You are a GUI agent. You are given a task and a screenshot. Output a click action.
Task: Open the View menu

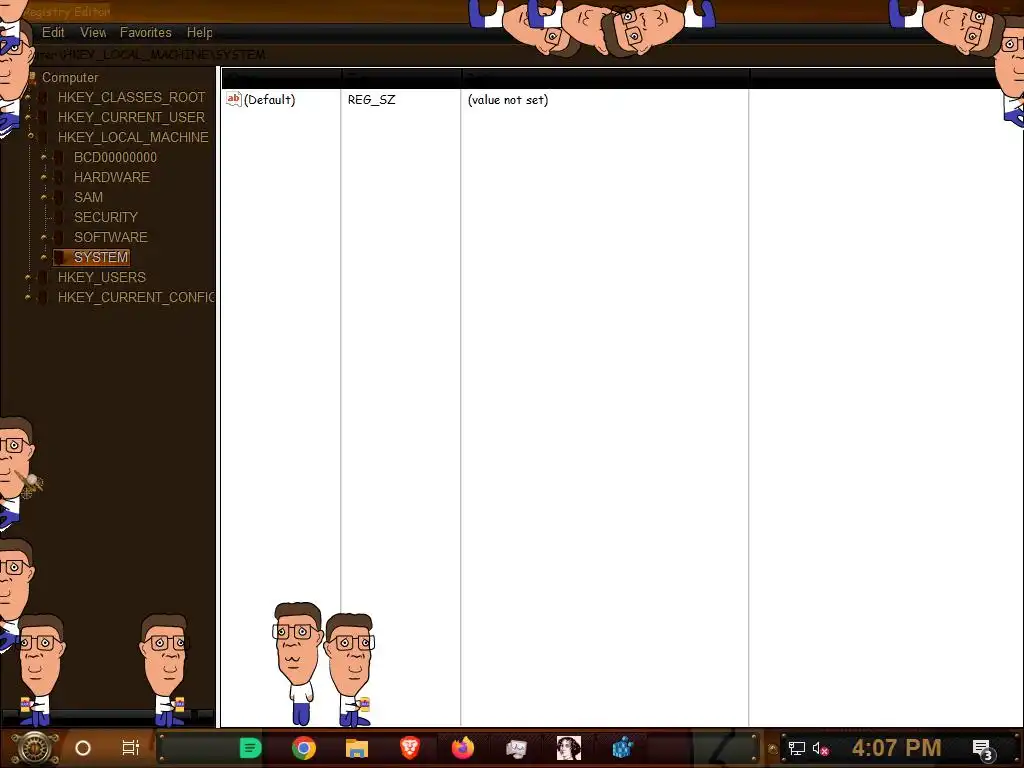(93, 32)
